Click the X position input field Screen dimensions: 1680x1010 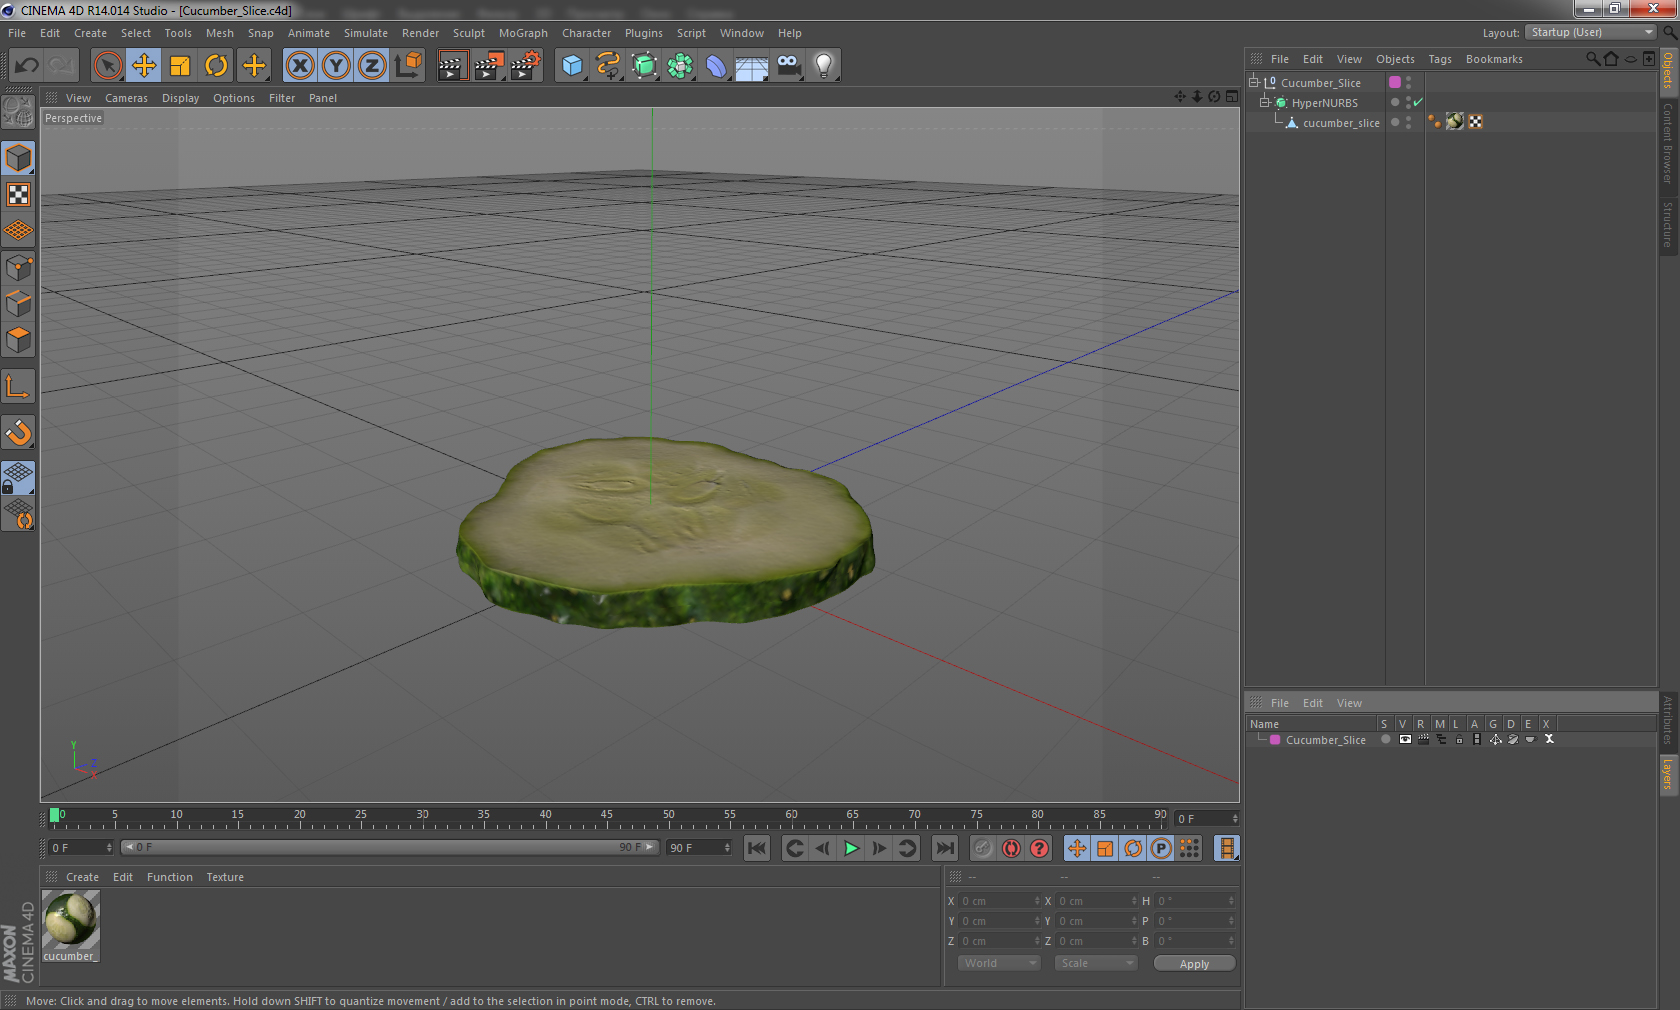[999, 901]
